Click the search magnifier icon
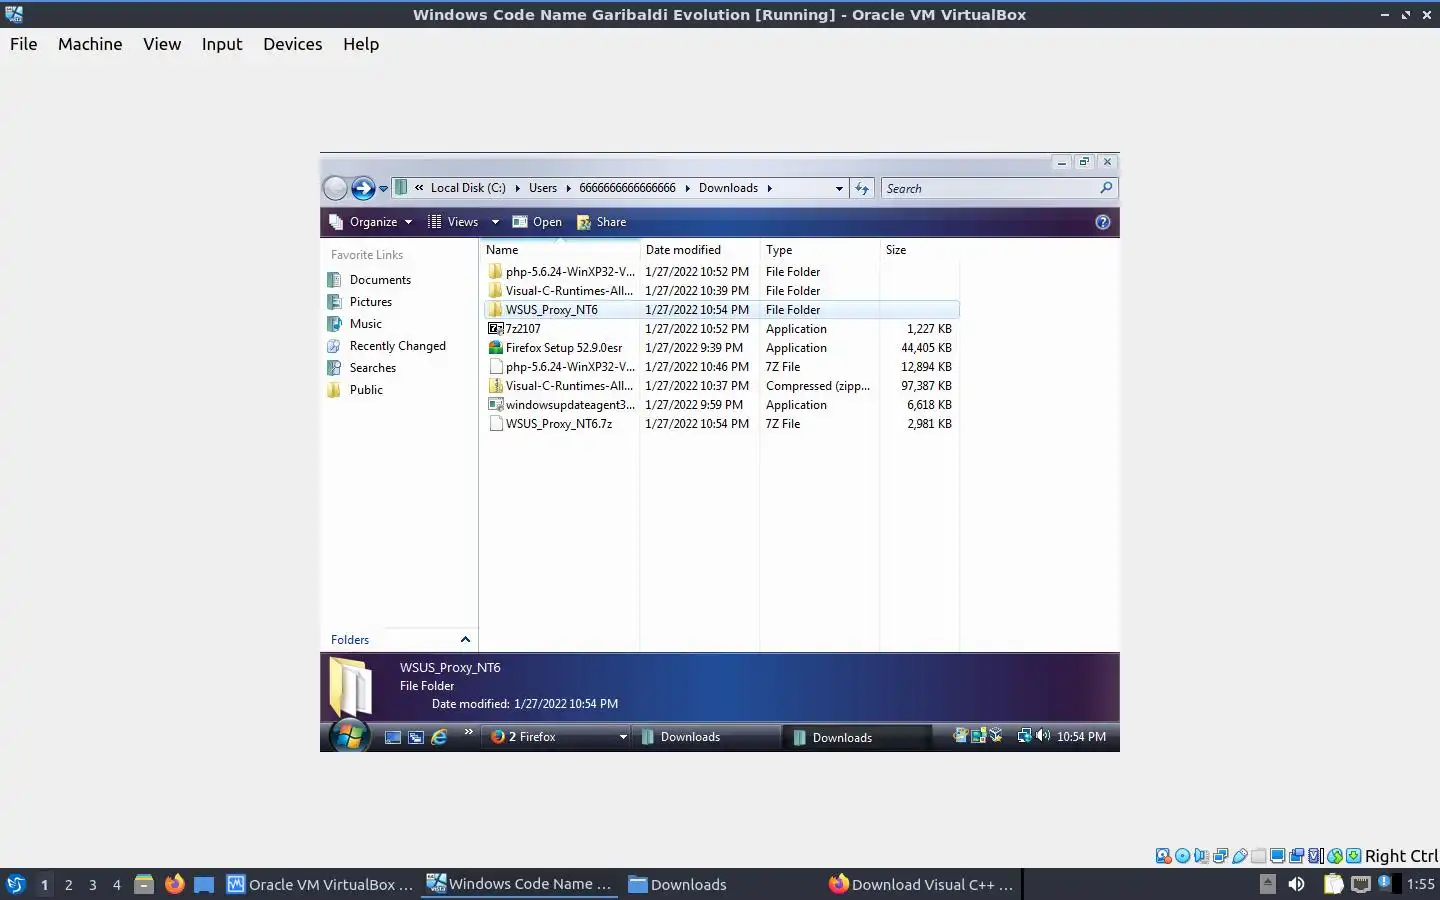 [x=1106, y=188]
